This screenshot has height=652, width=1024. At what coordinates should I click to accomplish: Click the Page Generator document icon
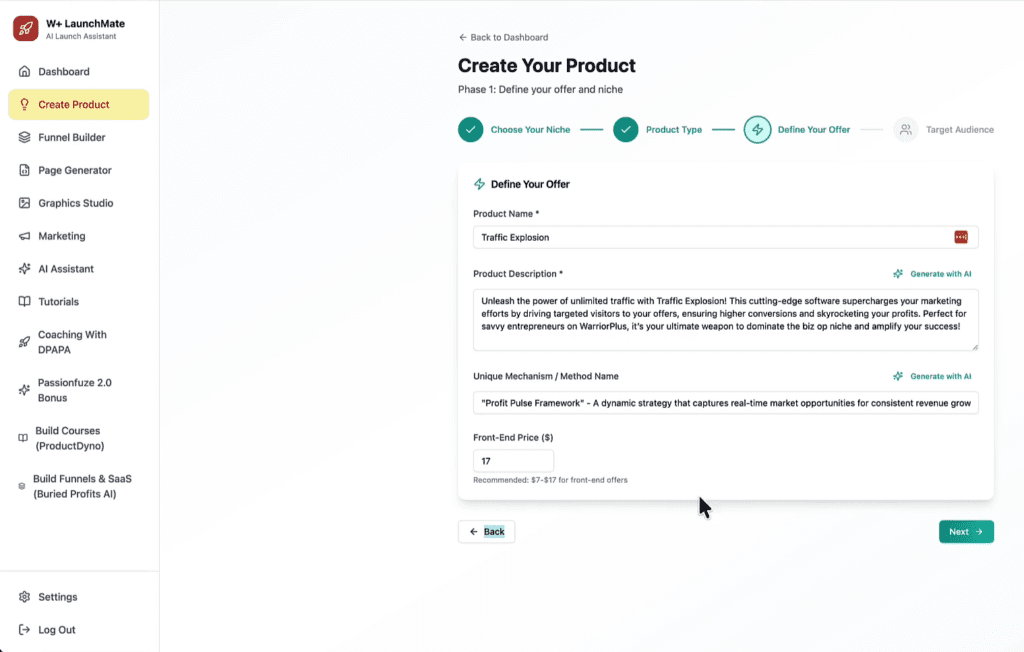click(25, 171)
